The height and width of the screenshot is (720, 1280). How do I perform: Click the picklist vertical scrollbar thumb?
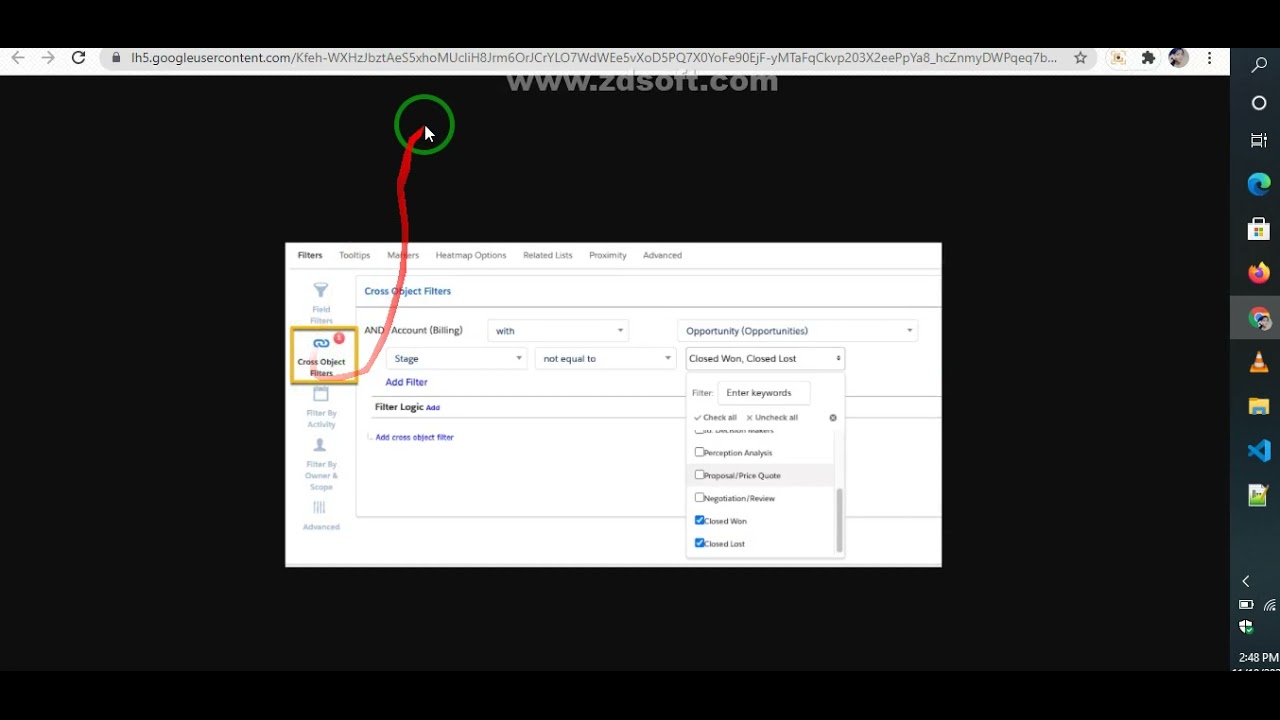tap(839, 520)
